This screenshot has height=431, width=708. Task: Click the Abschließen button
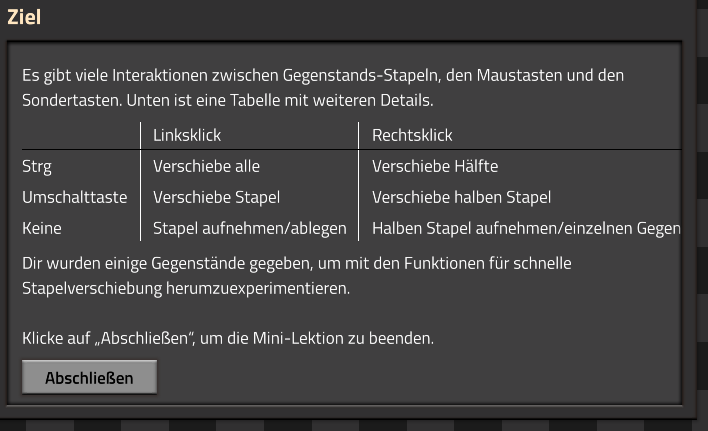pos(89,377)
